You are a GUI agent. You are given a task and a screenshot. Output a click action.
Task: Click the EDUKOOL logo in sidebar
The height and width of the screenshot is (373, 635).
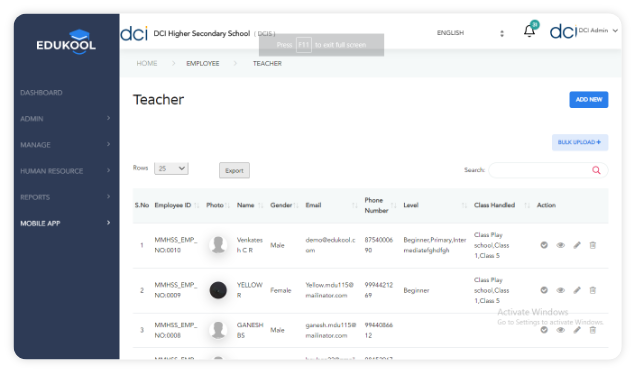click(66, 42)
